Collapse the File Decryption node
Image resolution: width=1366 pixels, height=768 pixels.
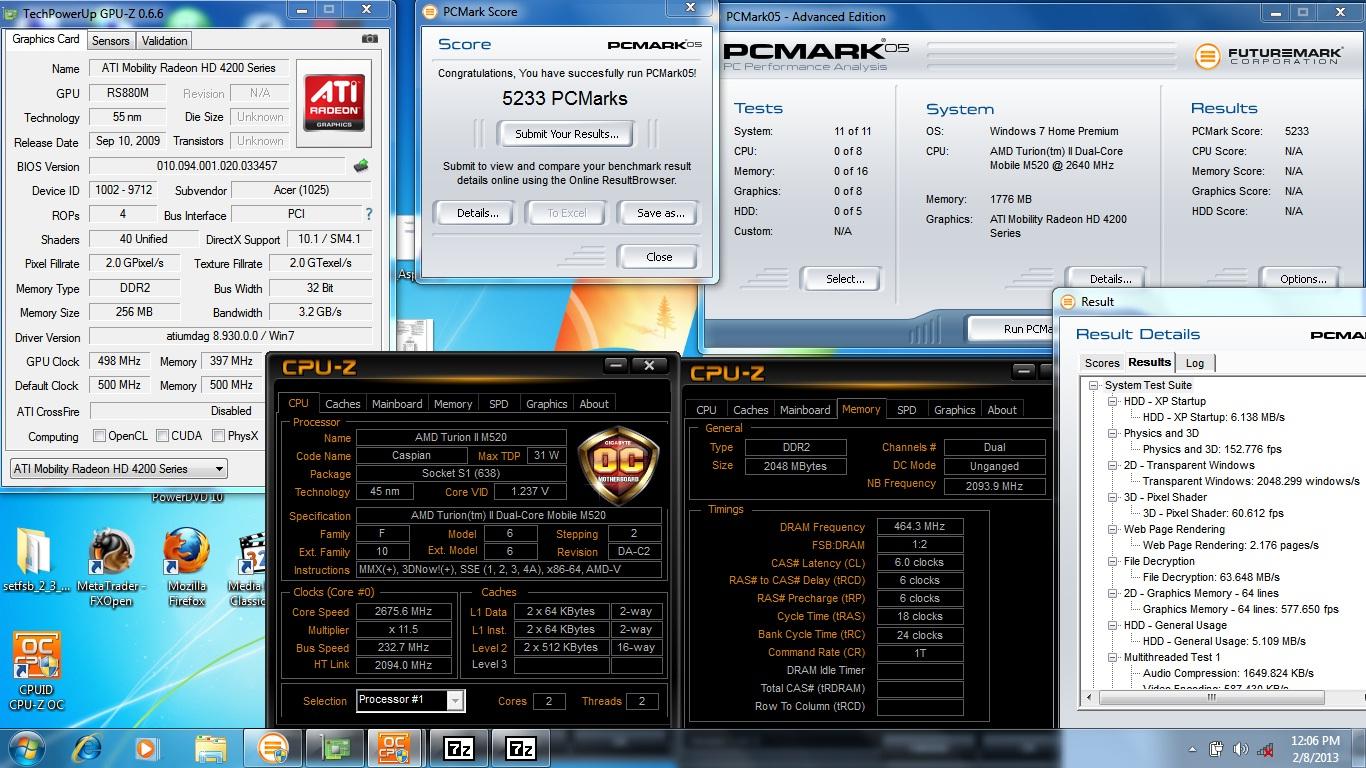click(x=1113, y=561)
